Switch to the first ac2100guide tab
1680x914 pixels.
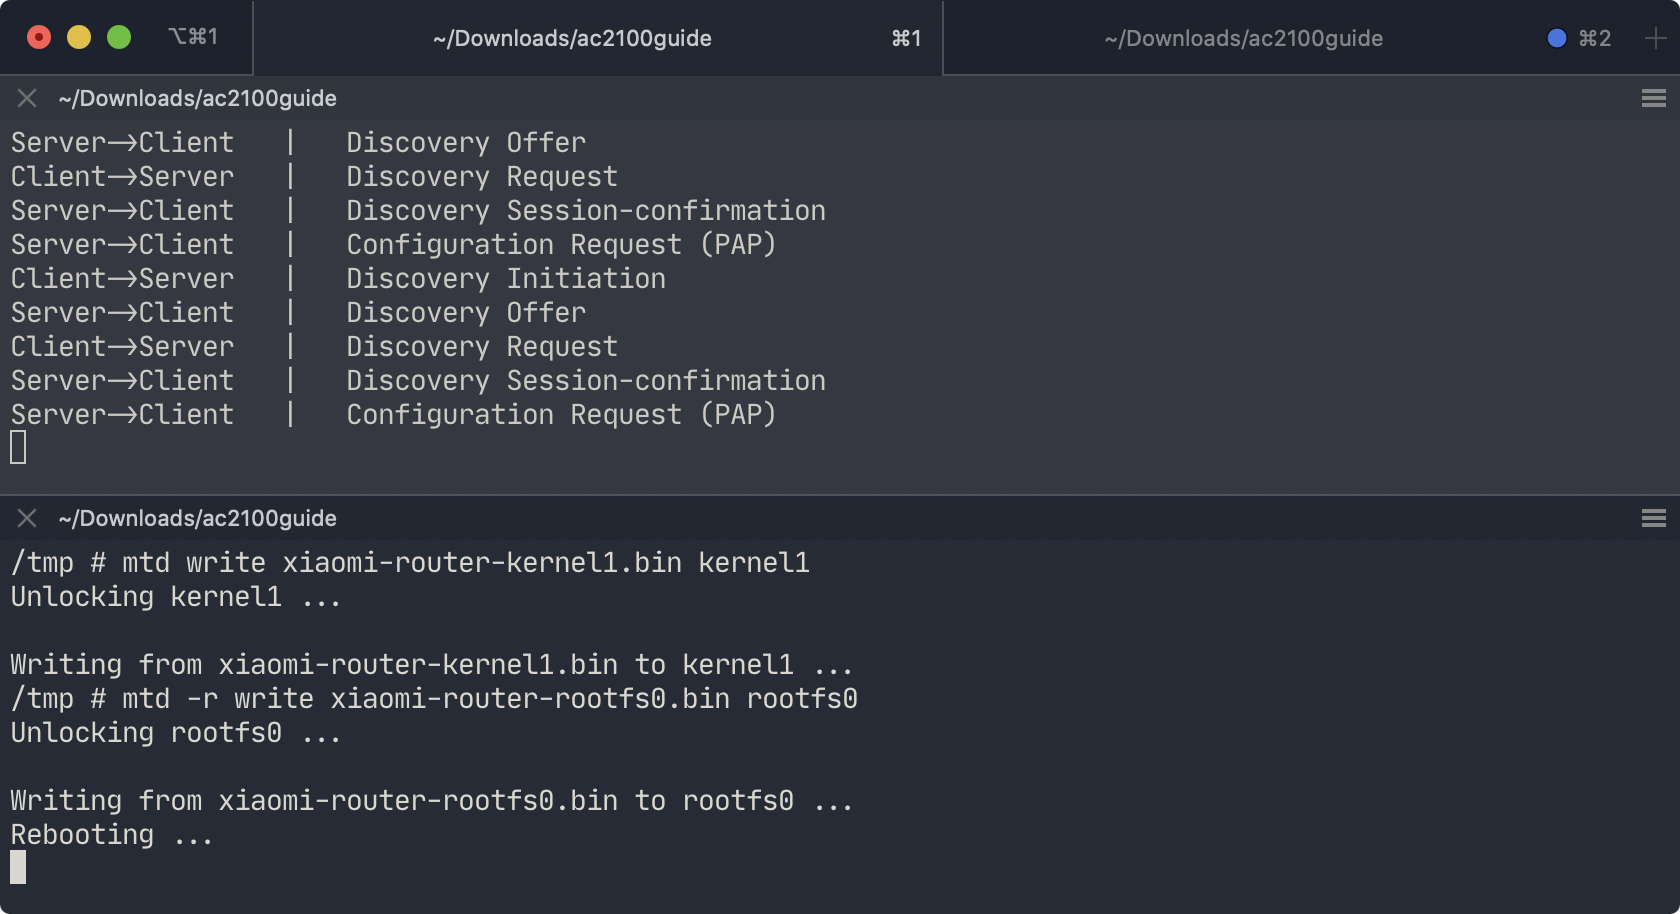point(598,38)
